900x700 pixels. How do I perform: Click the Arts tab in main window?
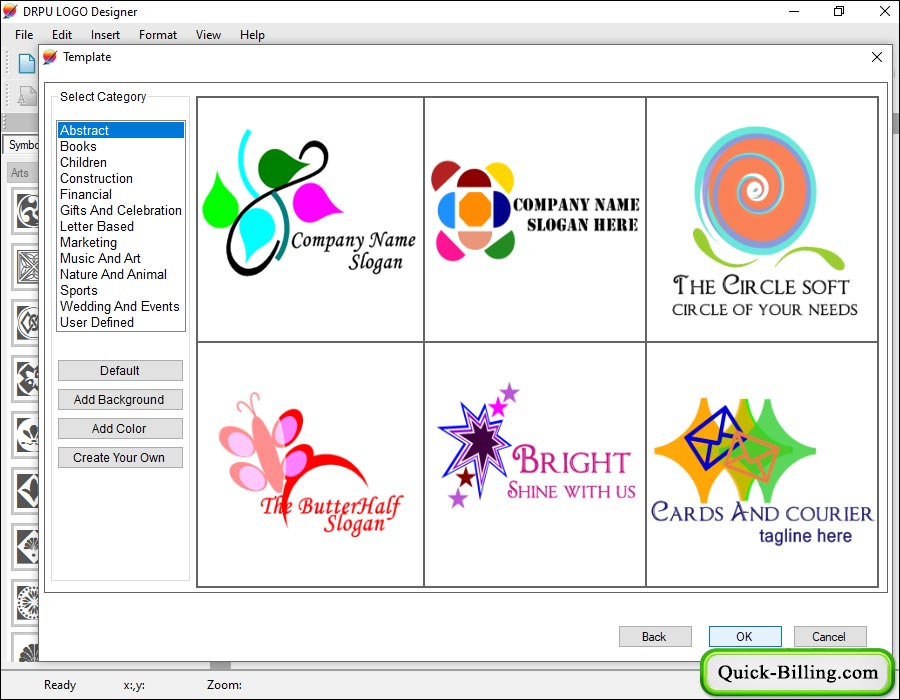pyautogui.click(x=20, y=173)
